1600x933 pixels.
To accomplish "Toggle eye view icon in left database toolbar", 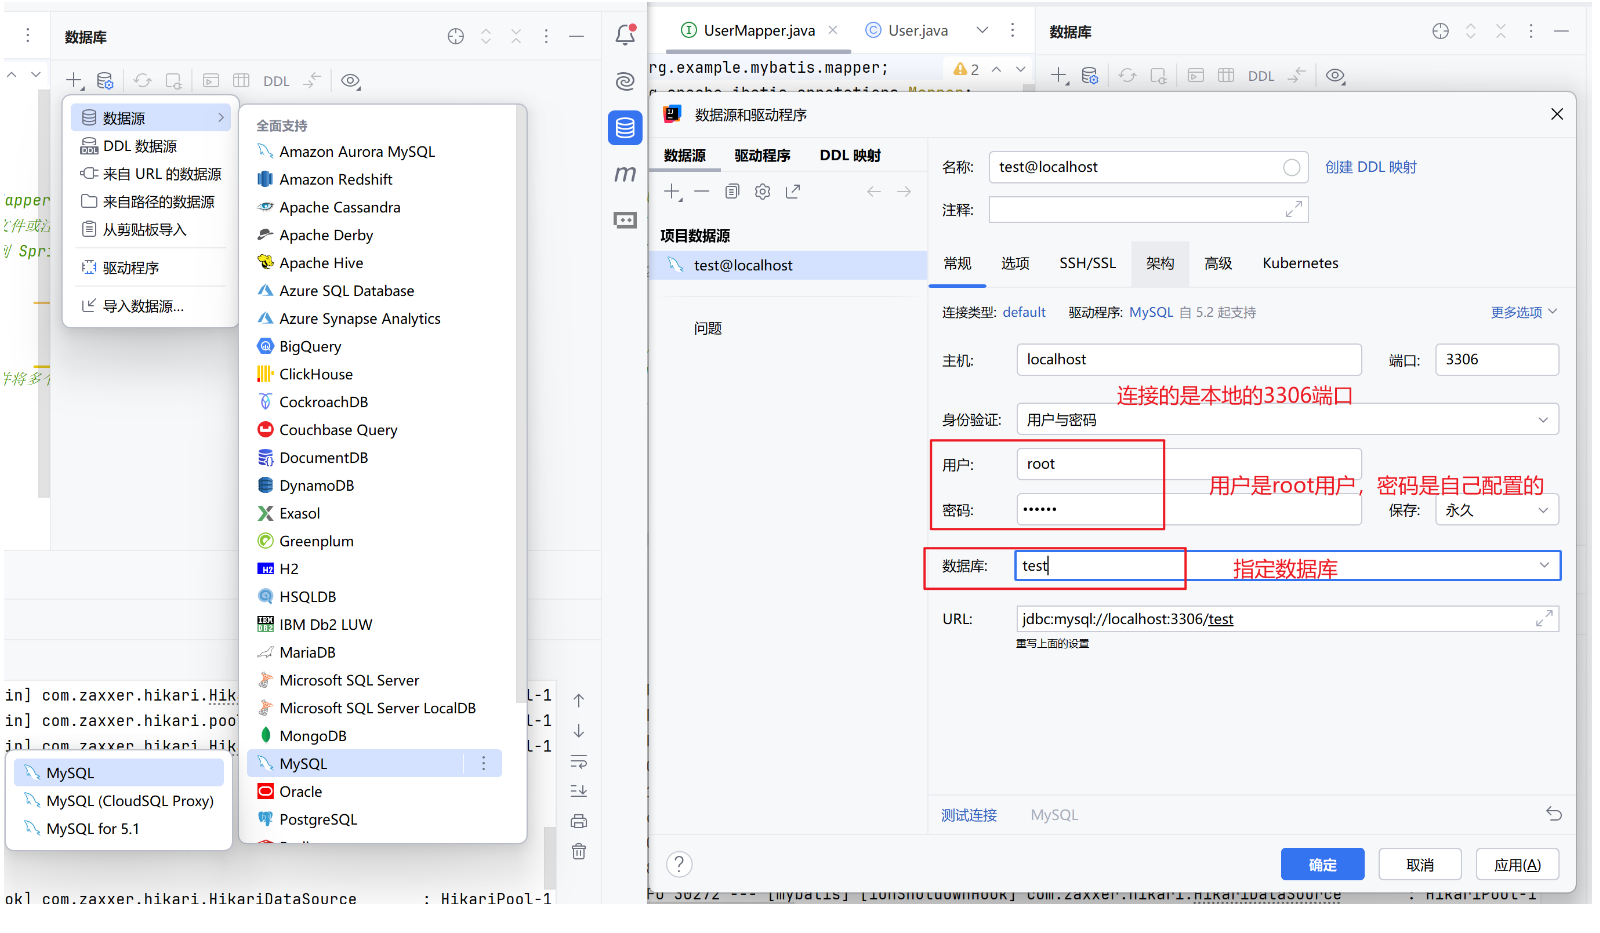I will pos(350,80).
